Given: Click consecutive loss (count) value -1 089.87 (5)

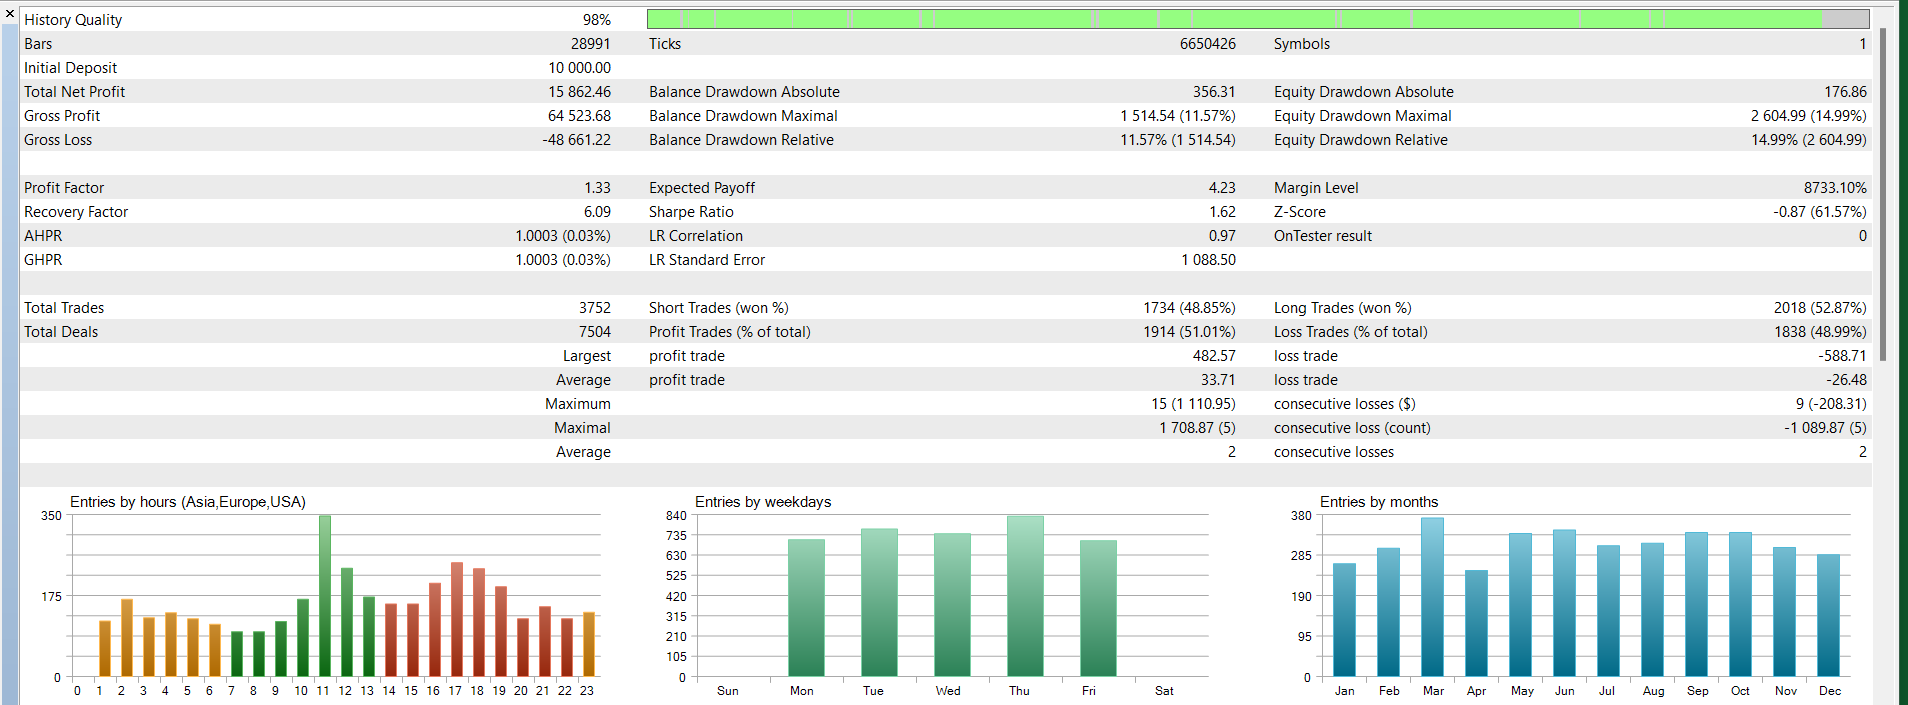Looking at the screenshot, I should [x=1825, y=428].
